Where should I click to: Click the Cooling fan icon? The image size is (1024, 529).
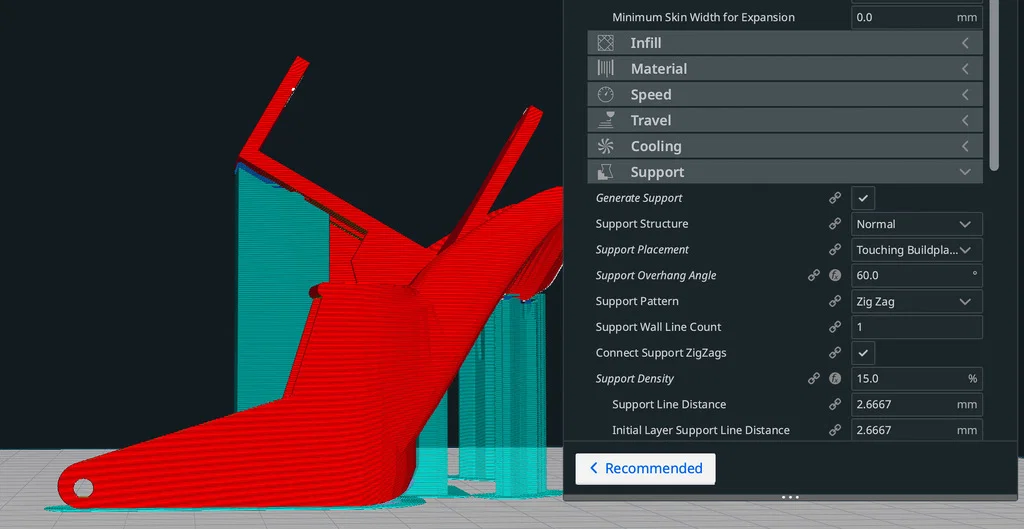[605, 146]
